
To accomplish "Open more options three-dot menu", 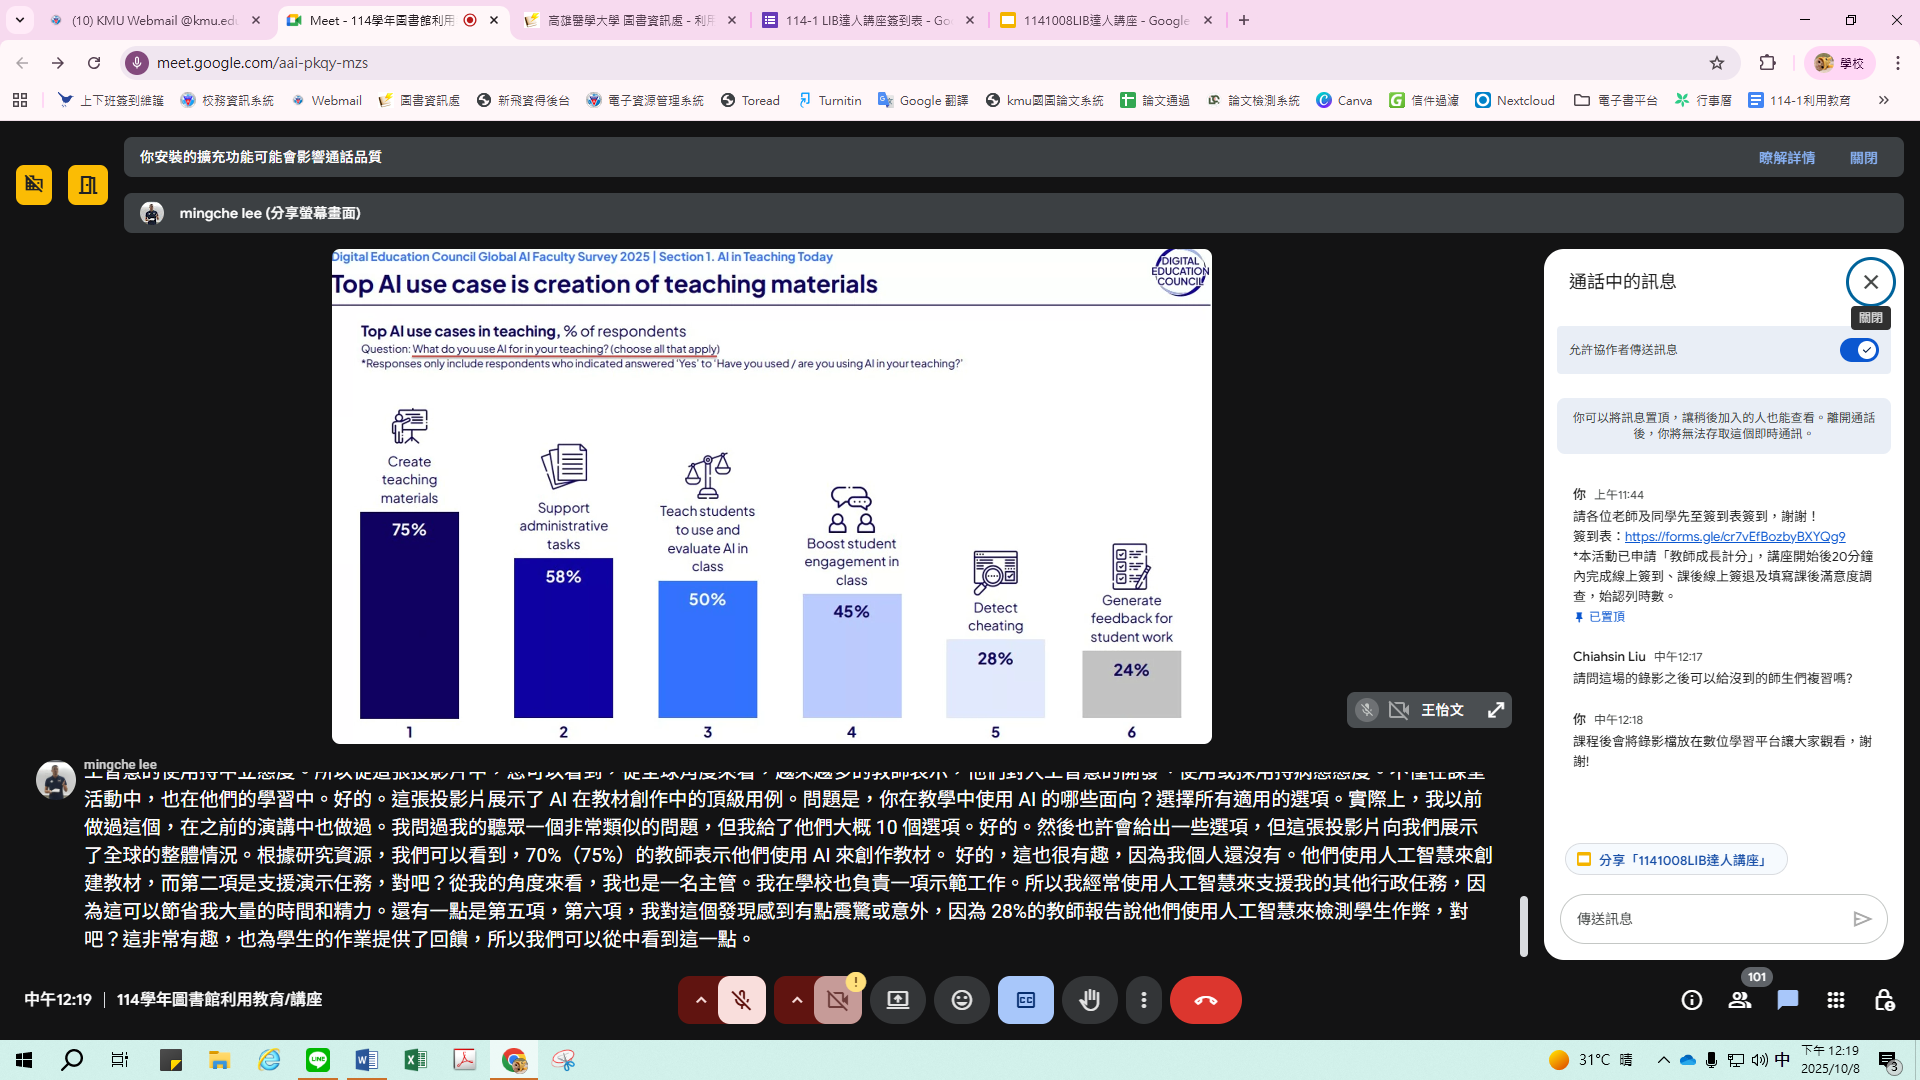I will [1144, 1000].
